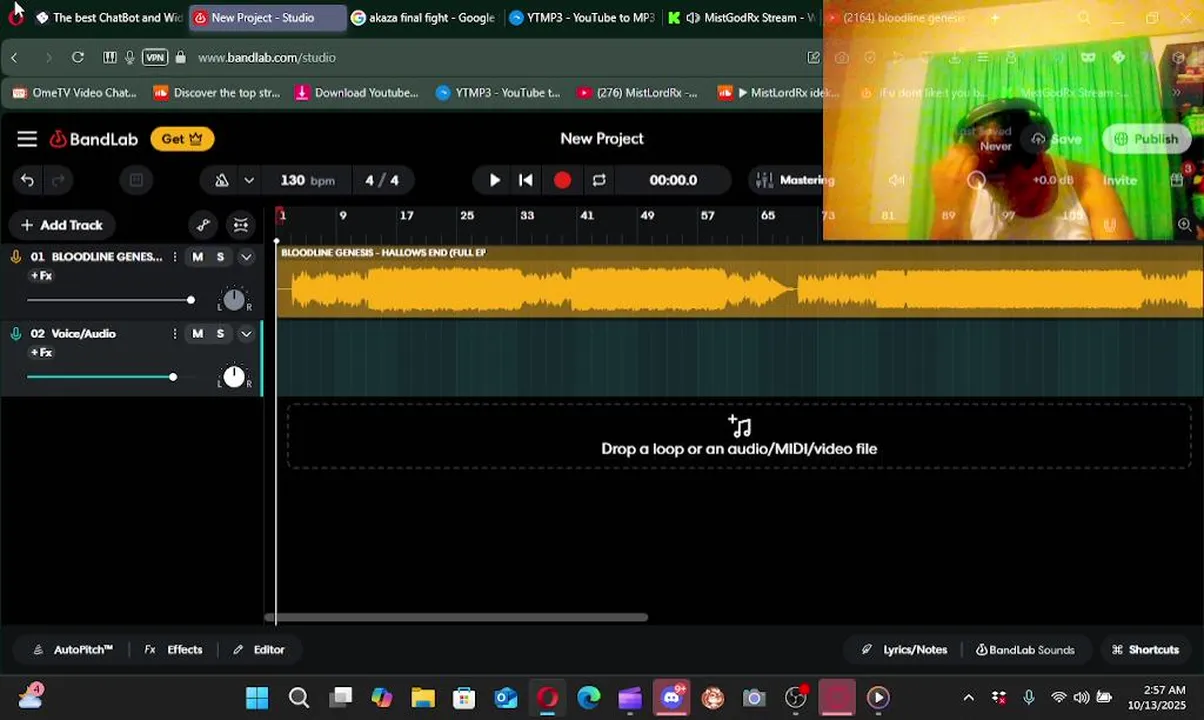Expand the metronome options dropdown
1204x720 pixels.
249,180
